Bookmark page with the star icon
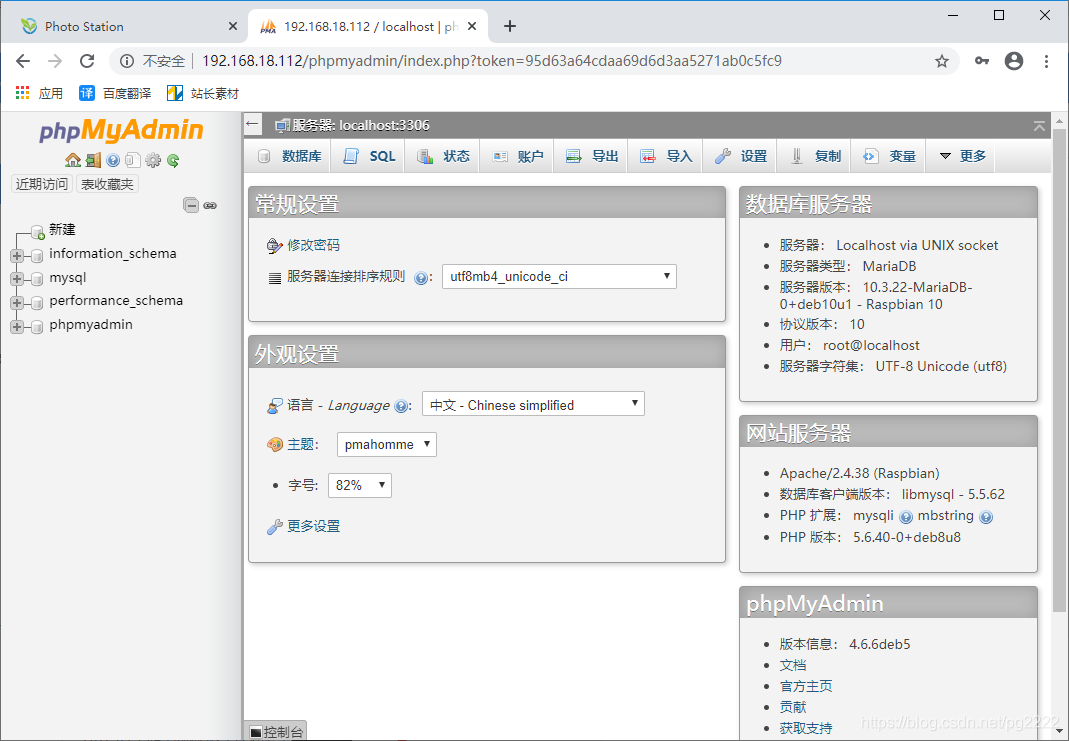 click(x=942, y=61)
